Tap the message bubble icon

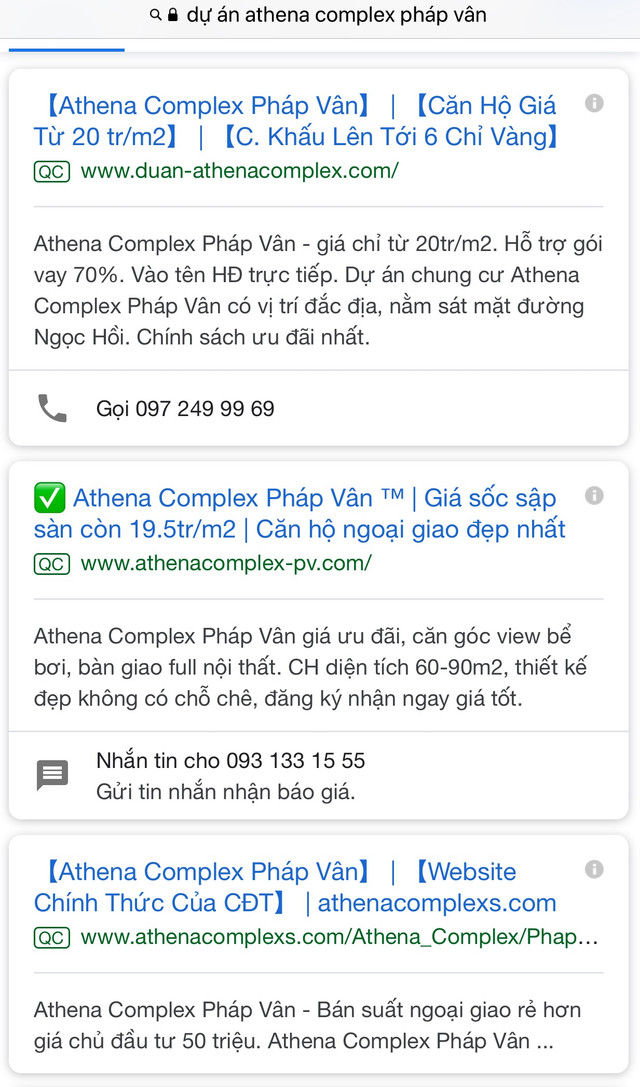[x=52, y=775]
